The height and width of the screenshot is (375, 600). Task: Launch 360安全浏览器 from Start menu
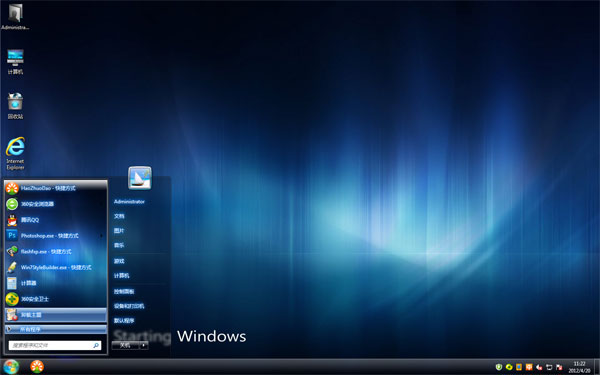56,204
